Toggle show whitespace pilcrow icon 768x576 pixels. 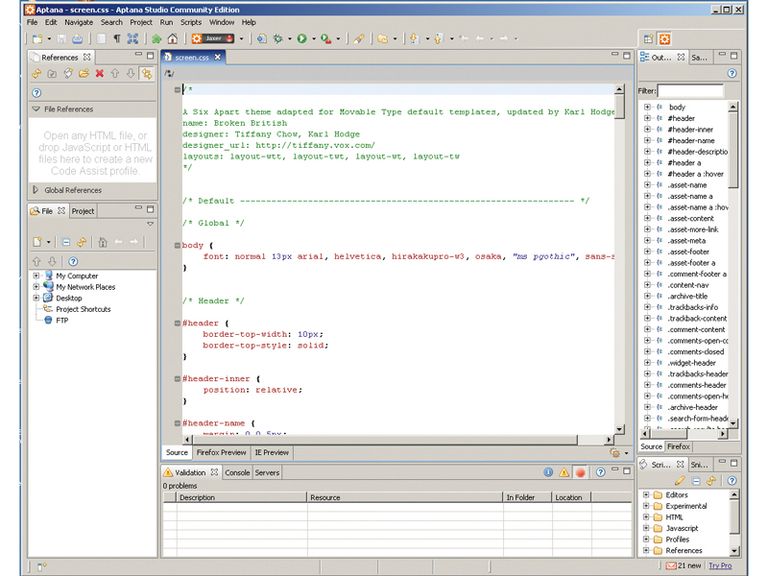pyautogui.click(x=117, y=39)
